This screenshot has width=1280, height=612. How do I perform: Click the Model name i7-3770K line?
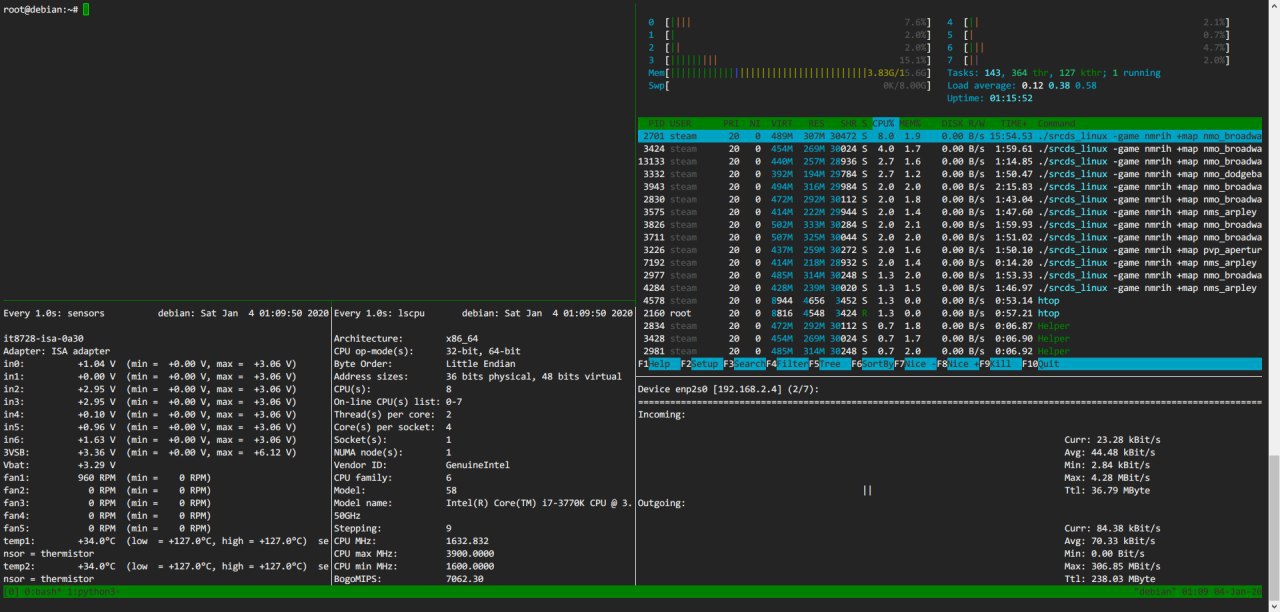tap(482, 503)
